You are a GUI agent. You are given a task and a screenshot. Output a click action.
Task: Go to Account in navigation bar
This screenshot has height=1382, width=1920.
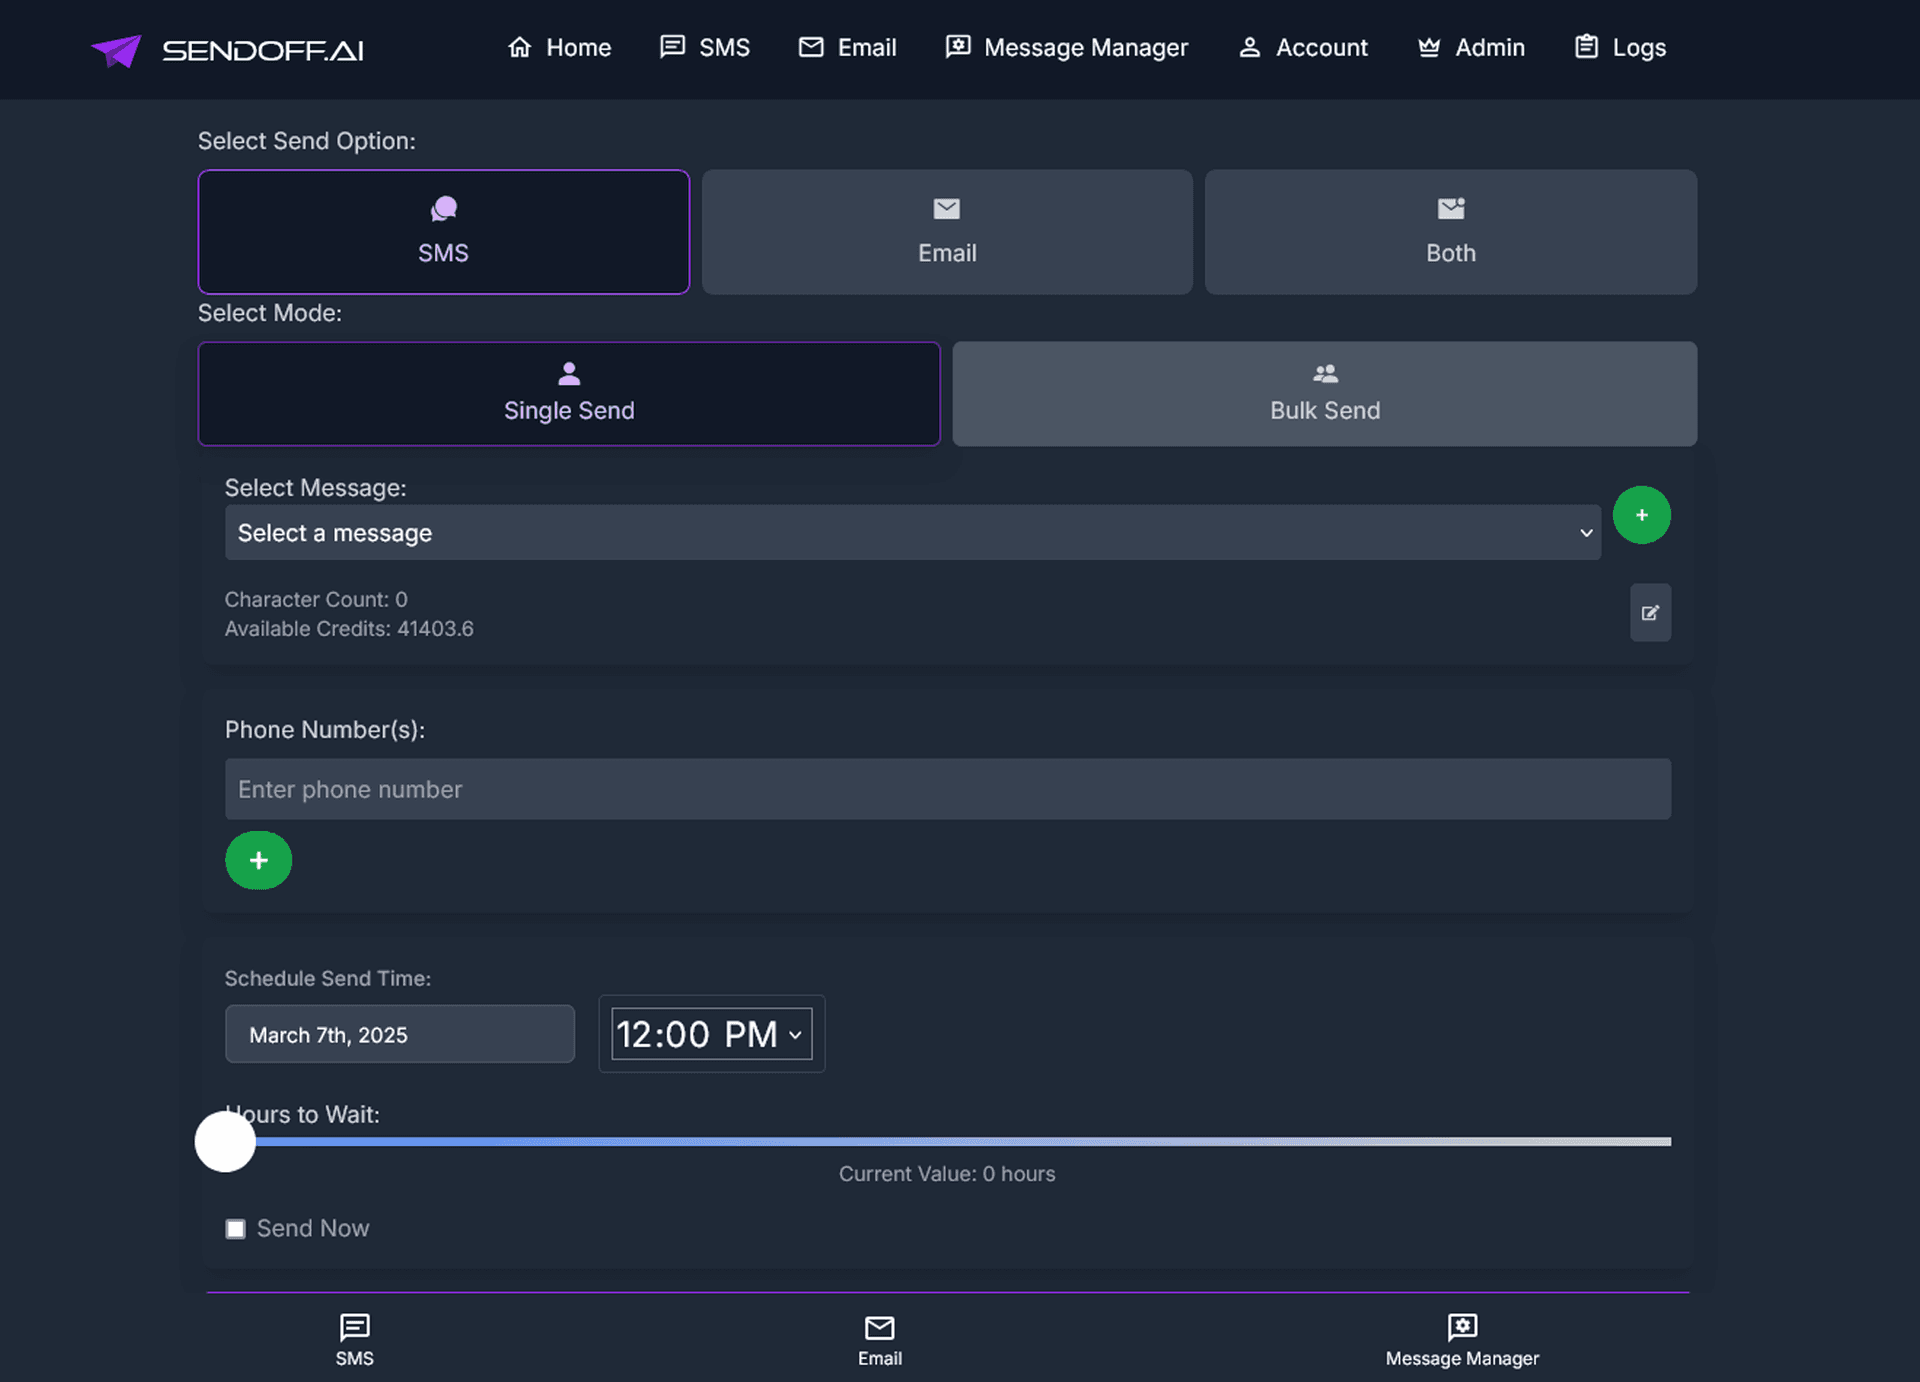pyautogui.click(x=1303, y=47)
